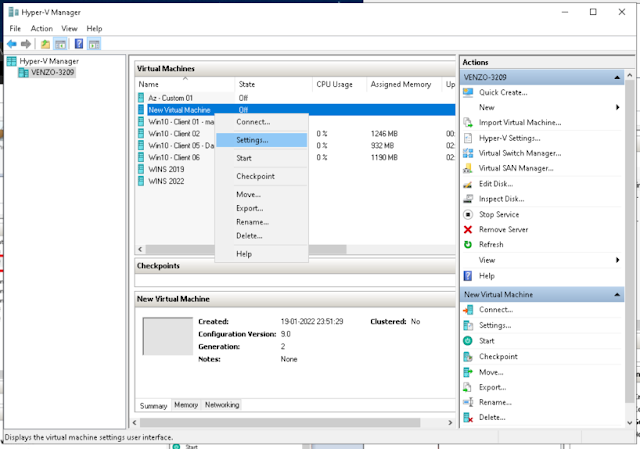Open the View menu in menu bar

pos(69,29)
